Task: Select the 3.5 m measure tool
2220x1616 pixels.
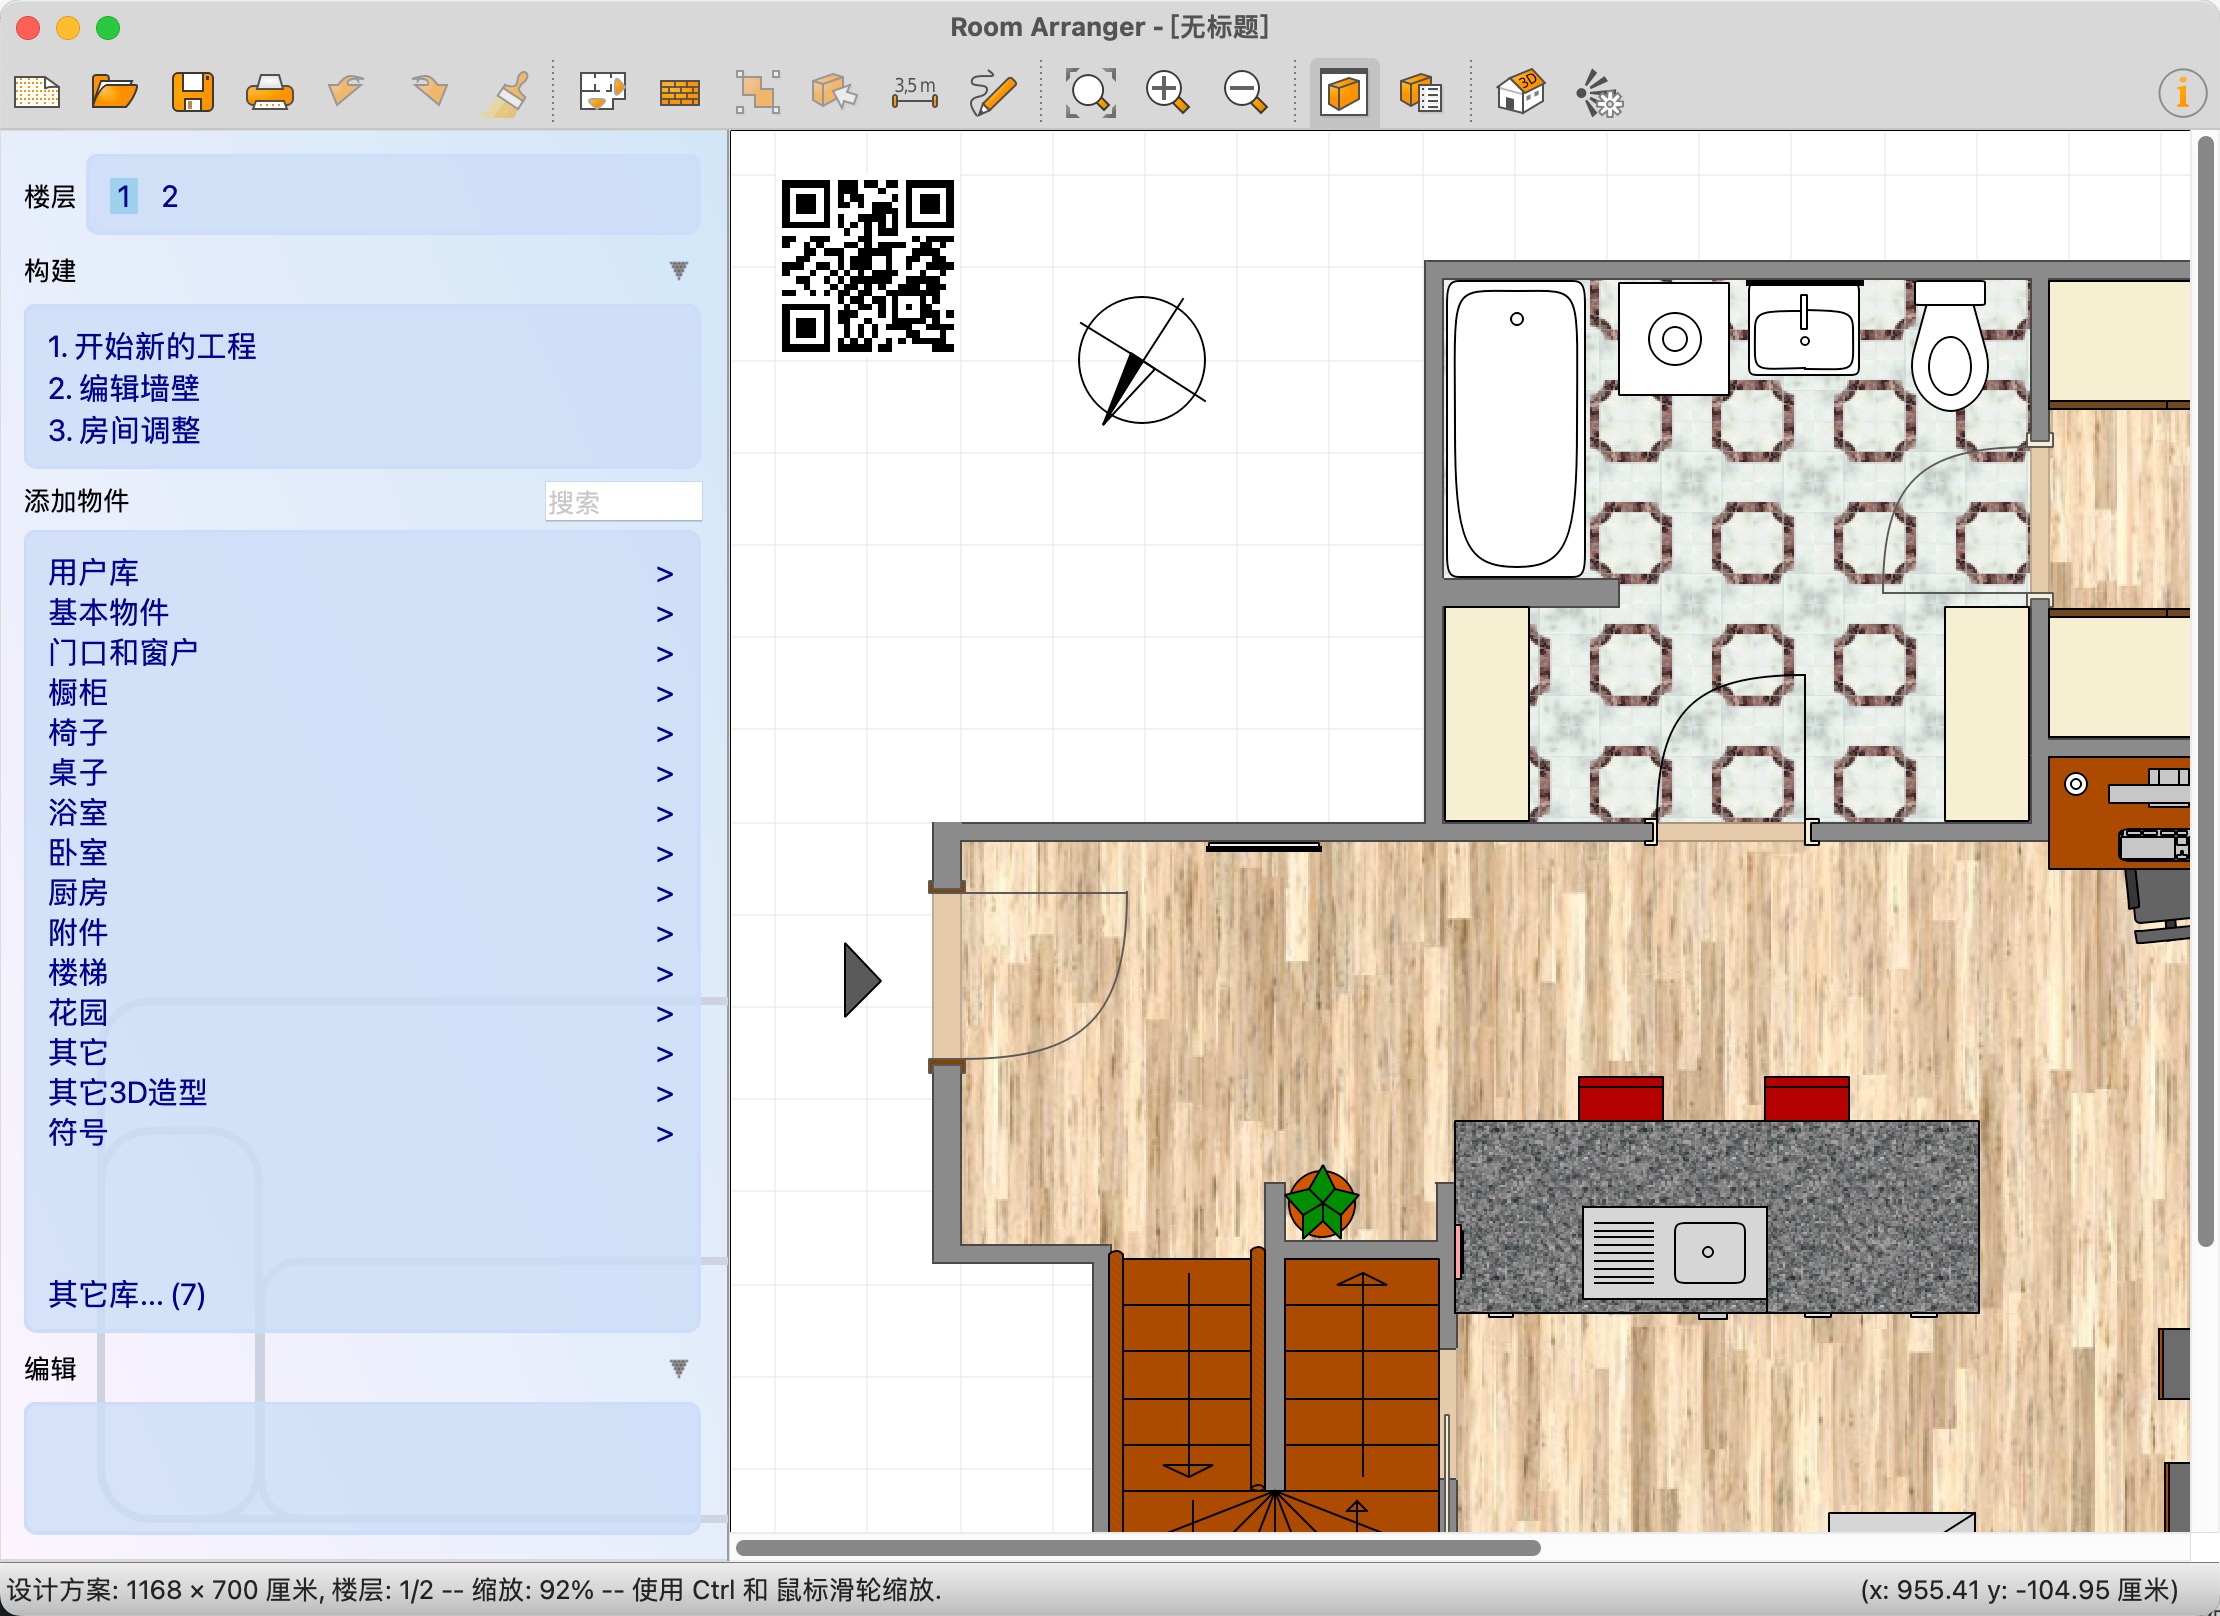Action: coord(915,93)
